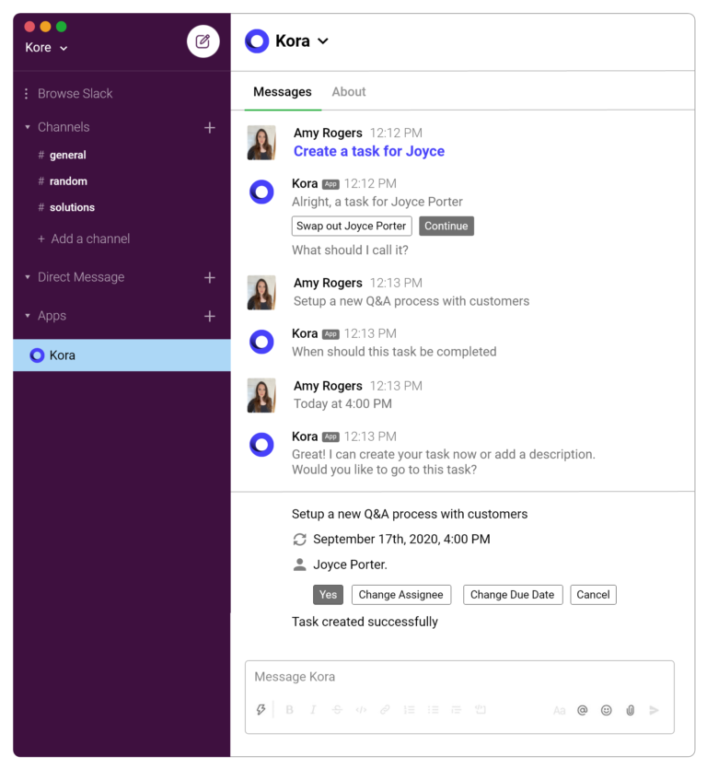The image size is (707, 768).
Task: Insert a code block
Action: [x=481, y=710]
